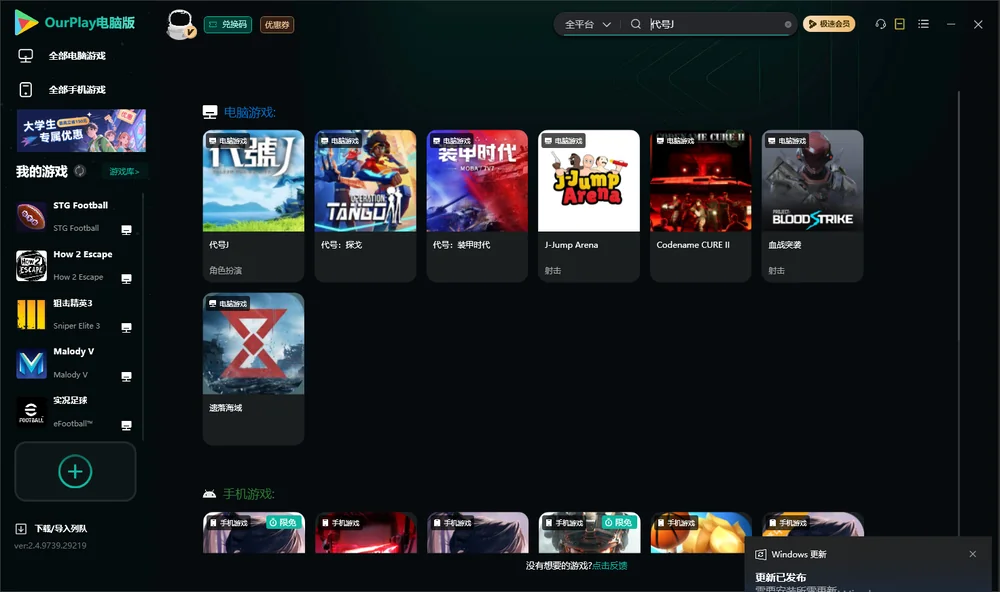Open the Blood Strike game card
Viewport: 1000px width, 592px height.
tap(812, 206)
